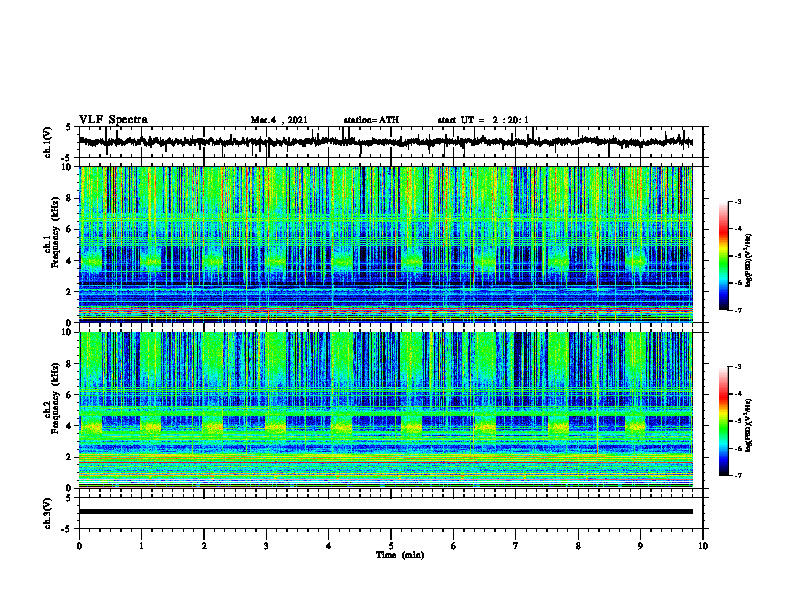
Task: Click the "station=ATH" header label
Action: (371, 120)
